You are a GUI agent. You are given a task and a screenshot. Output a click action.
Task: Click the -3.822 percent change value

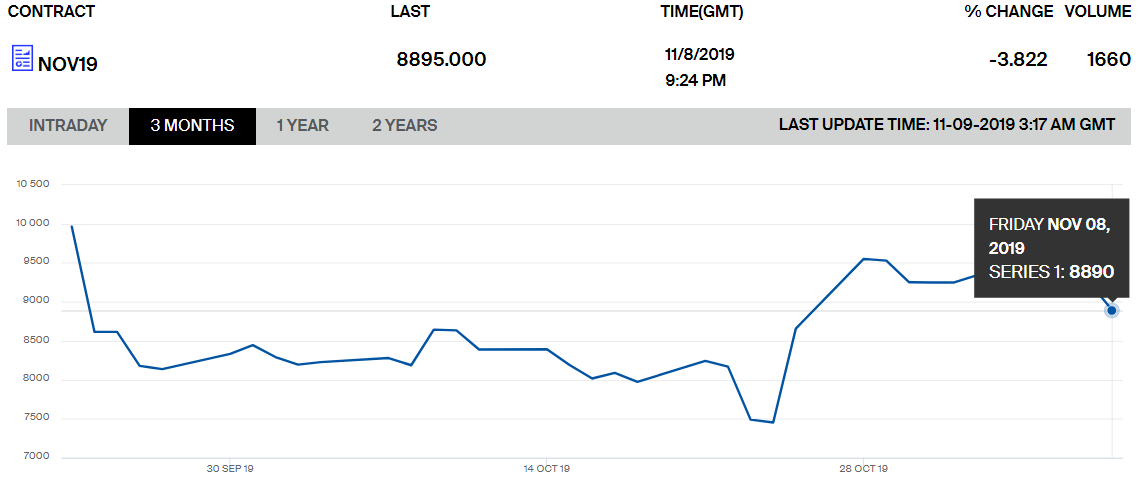(1018, 60)
